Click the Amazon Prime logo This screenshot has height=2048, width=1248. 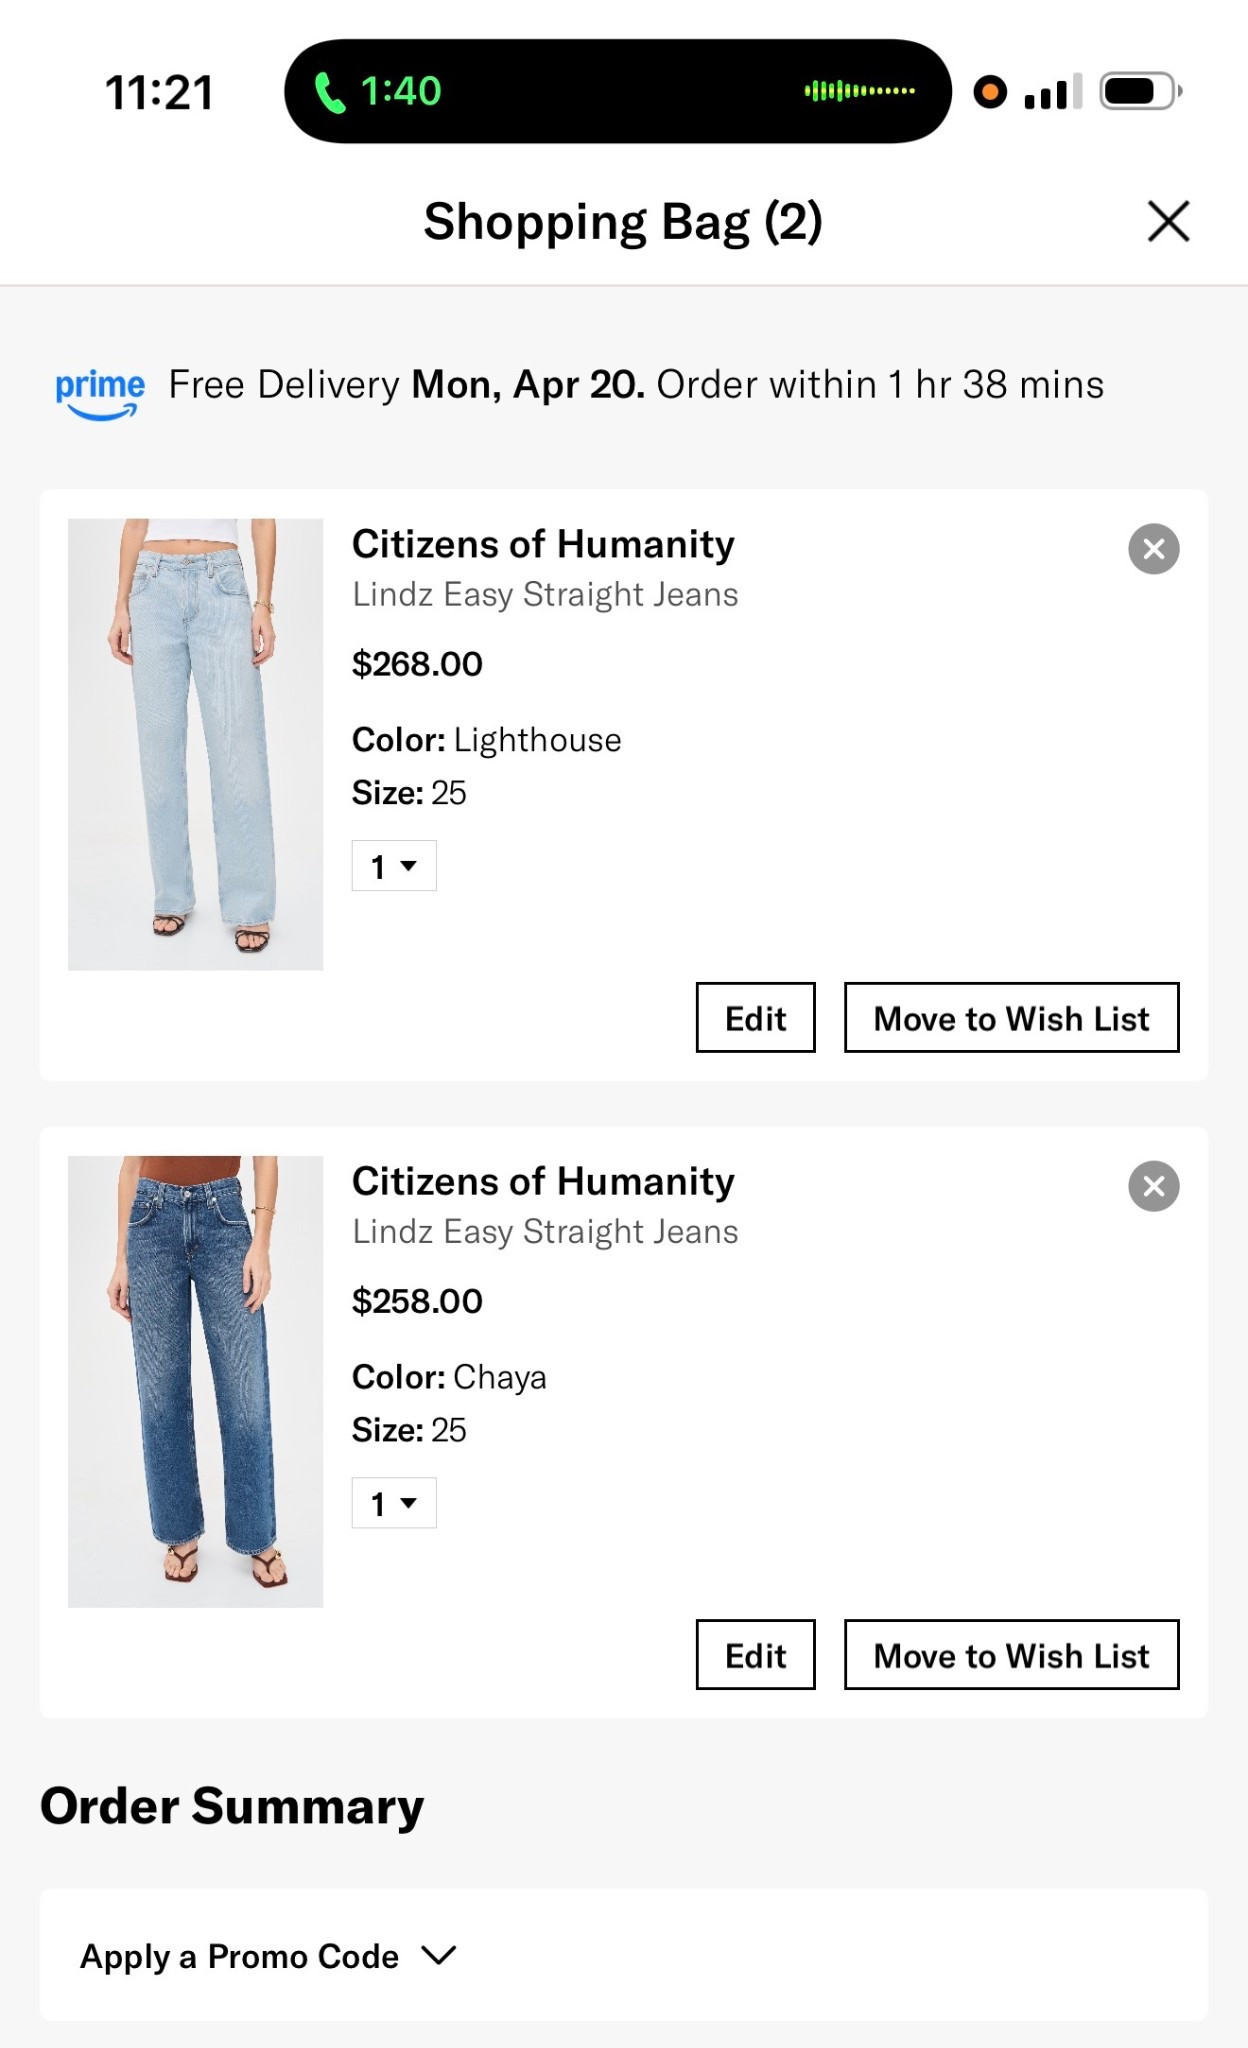coord(100,390)
